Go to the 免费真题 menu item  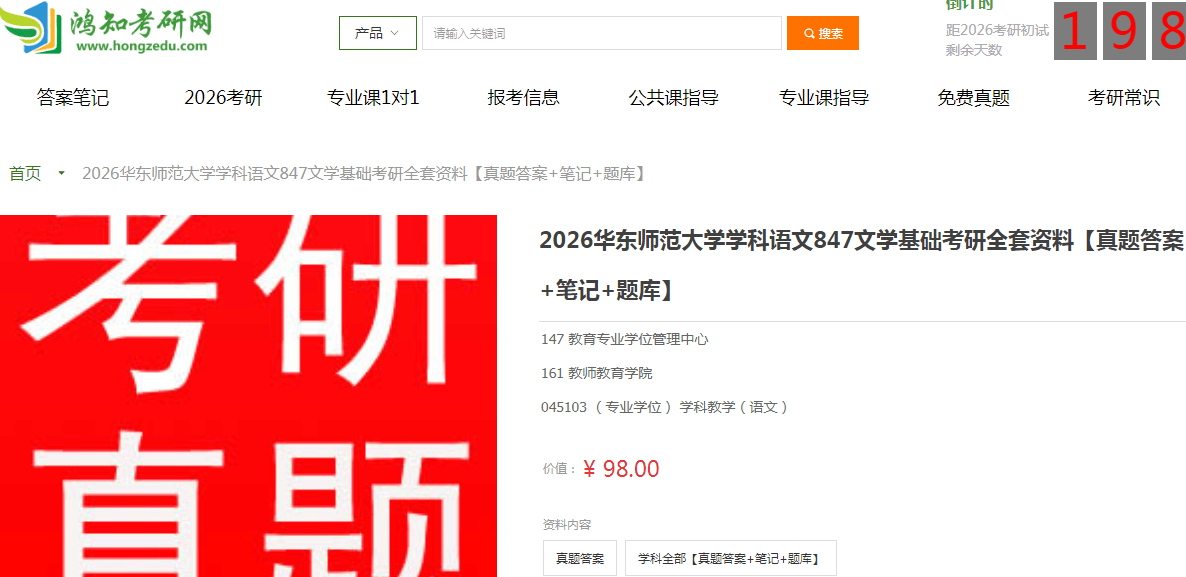click(x=973, y=98)
